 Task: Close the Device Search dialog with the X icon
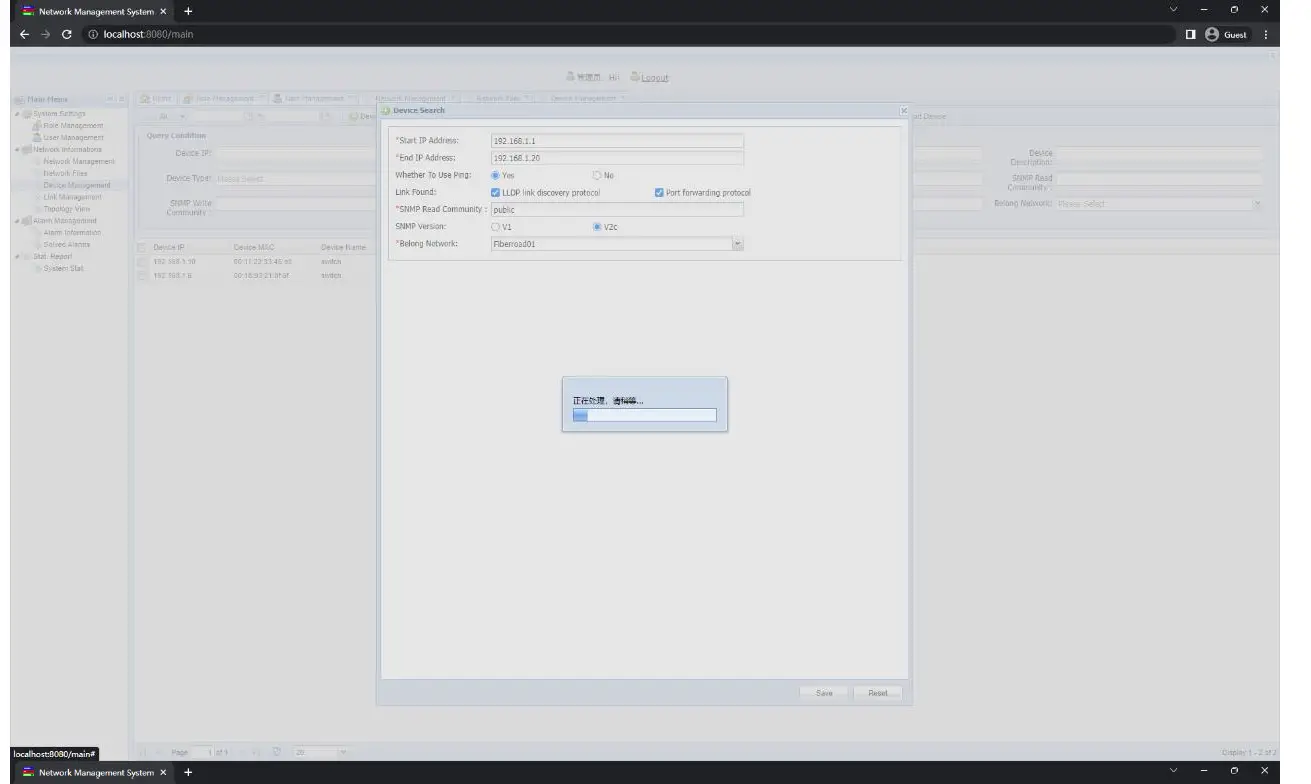pyautogui.click(x=903, y=111)
